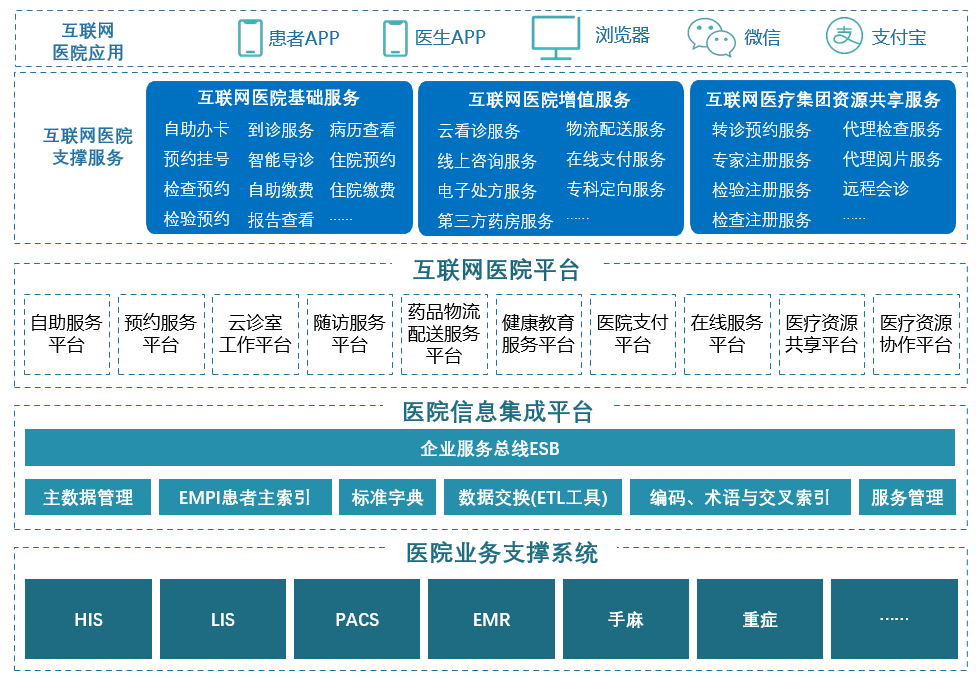Click the WeChat chat bubbles icon
Screen dimensions: 977x679
click(711, 37)
